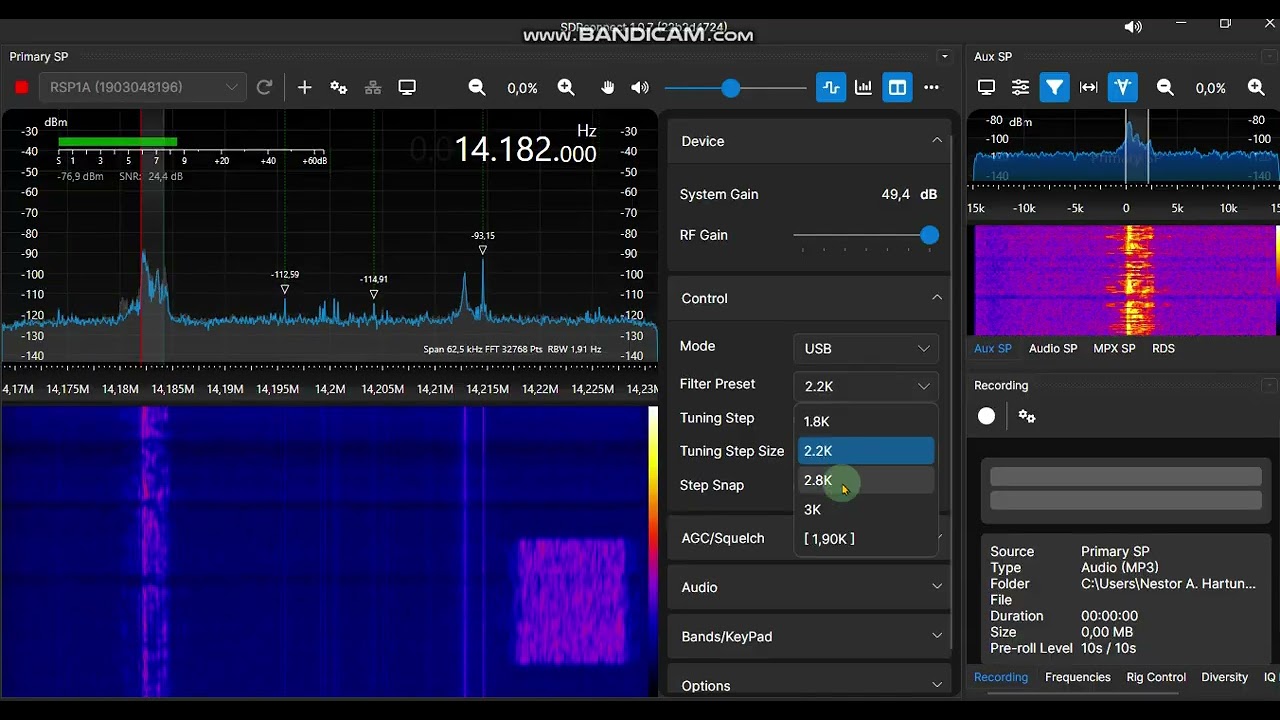
Task: Open the Rig Control tab
Action: click(1156, 677)
